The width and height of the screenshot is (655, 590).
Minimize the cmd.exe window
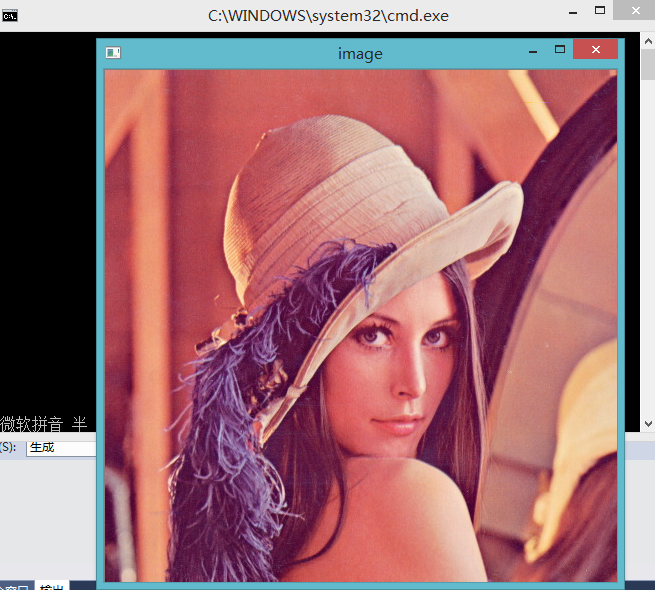[x=573, y=13]
